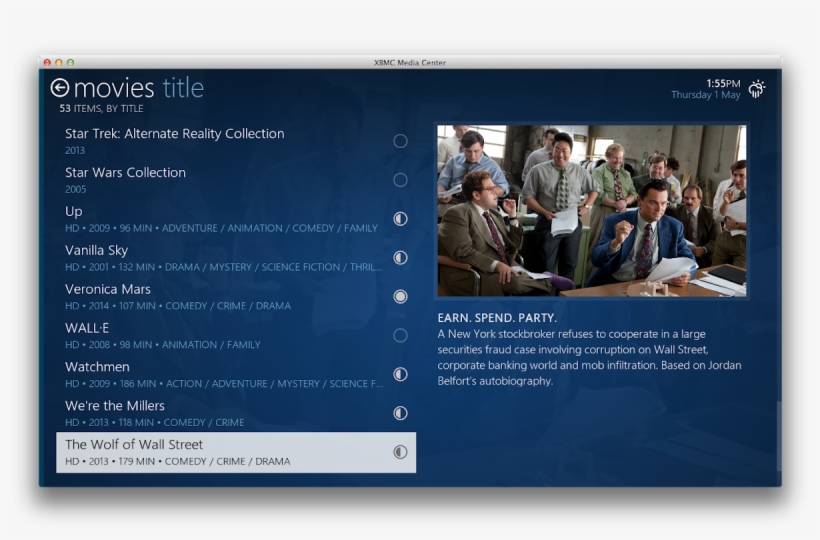Click empty circle for Star Trek Collection
Viewport: 820px width, 540px height.
pyautogui.click(x=400, y=141)
